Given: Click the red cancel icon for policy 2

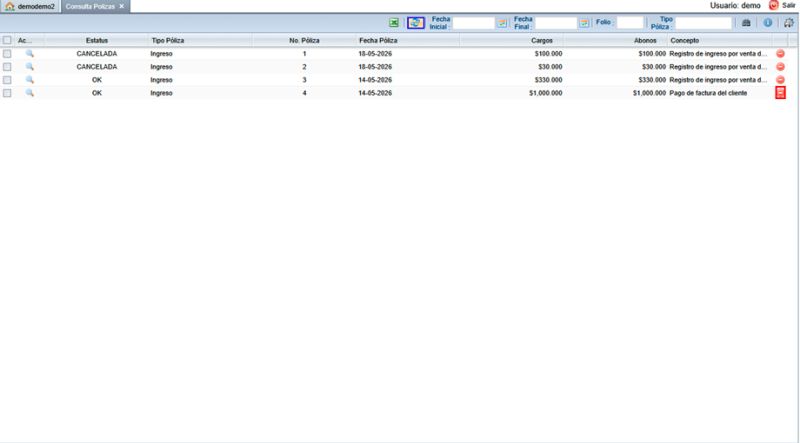Looking at the screenshot, I should [780, 67].
